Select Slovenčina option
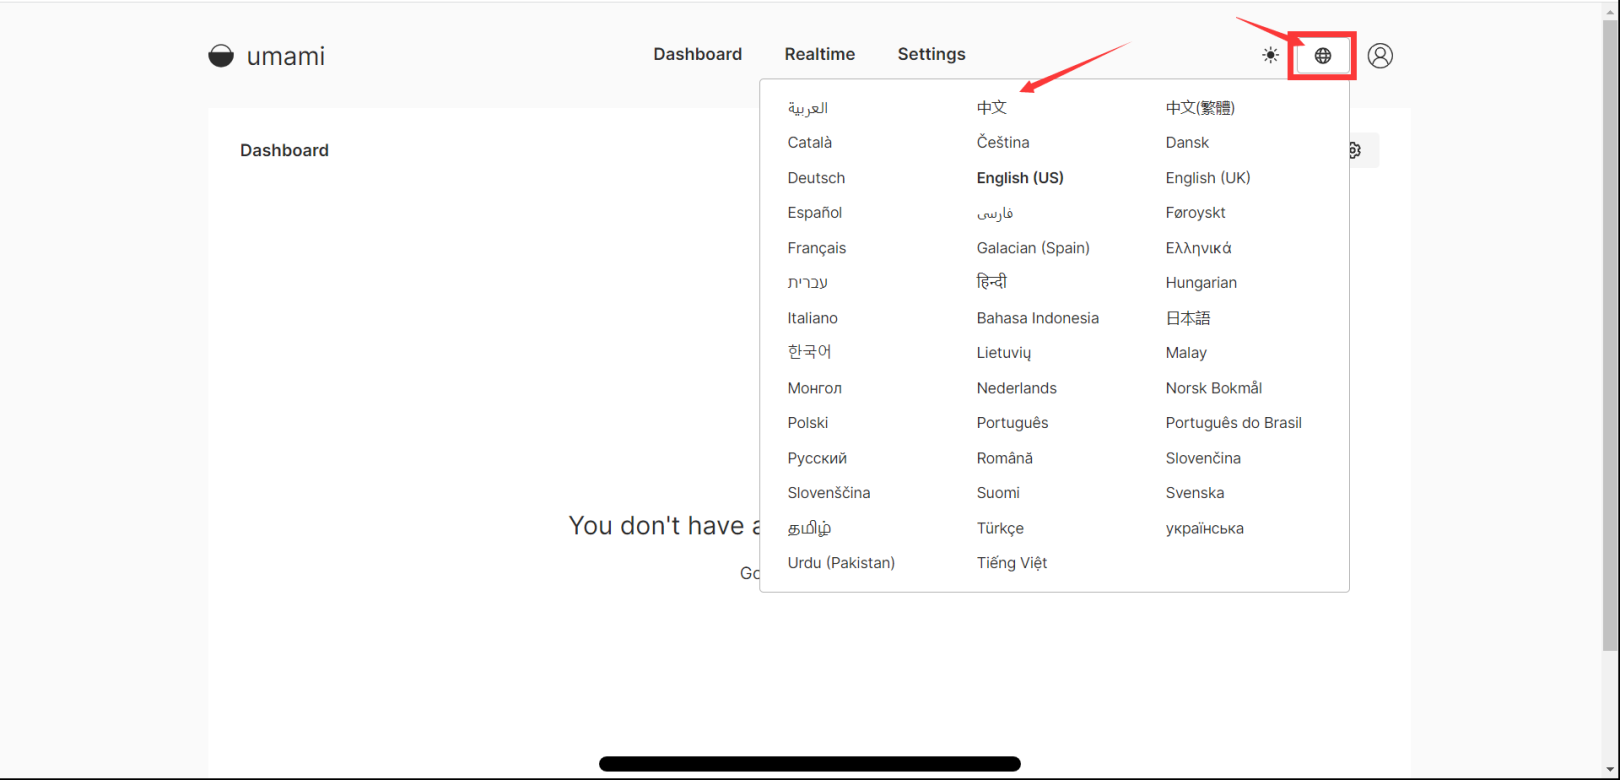 click(1203, 458)
